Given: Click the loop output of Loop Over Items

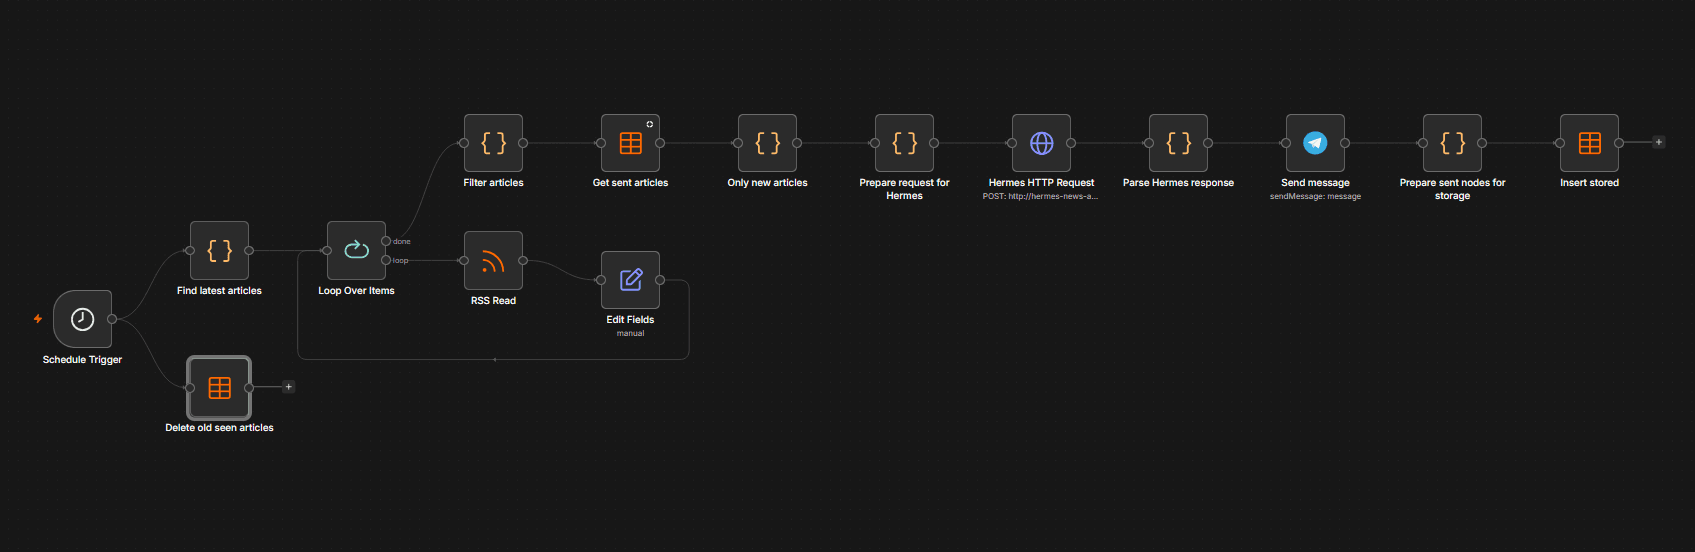Looking at the screenshot, I should pyautogui.click(x=386, y=260).
